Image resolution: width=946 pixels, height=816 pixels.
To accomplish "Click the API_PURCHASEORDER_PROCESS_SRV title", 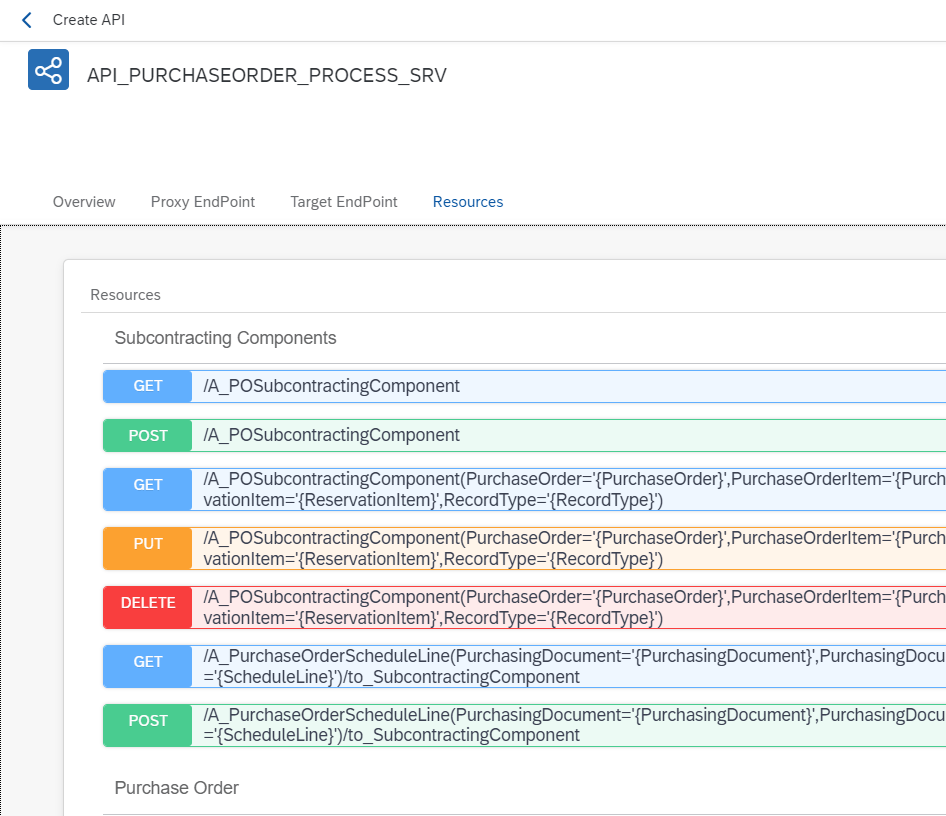I will (267, 76).
